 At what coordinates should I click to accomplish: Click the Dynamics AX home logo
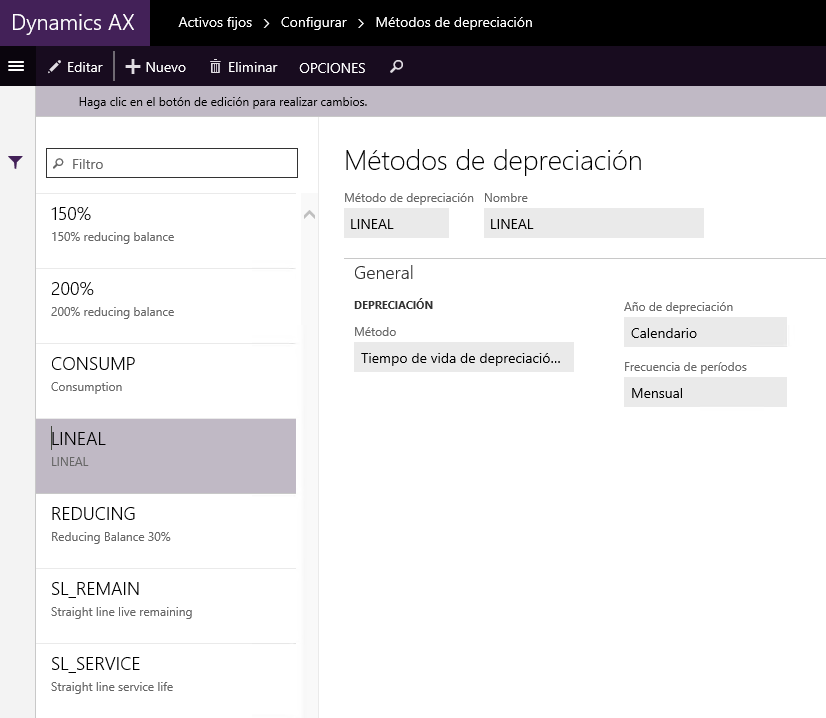click(73, 23)
